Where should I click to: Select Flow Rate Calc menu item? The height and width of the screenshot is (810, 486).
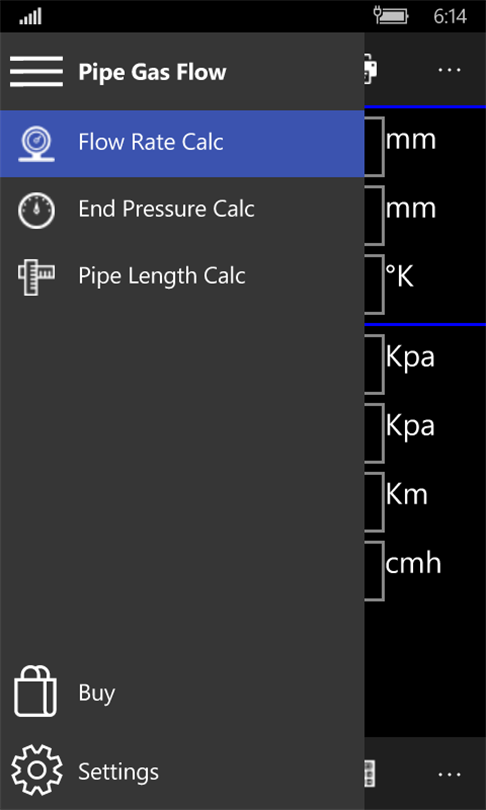[182, 143]
